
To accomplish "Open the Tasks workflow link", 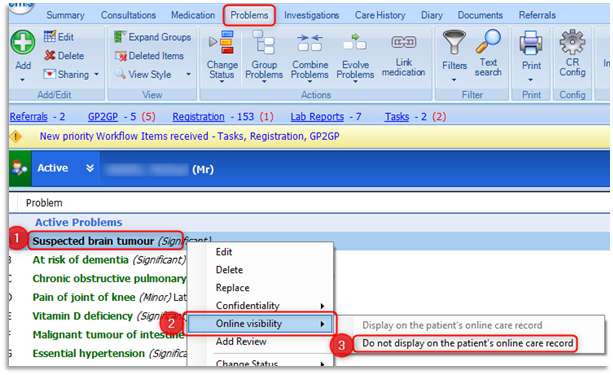I will point(397,117).
